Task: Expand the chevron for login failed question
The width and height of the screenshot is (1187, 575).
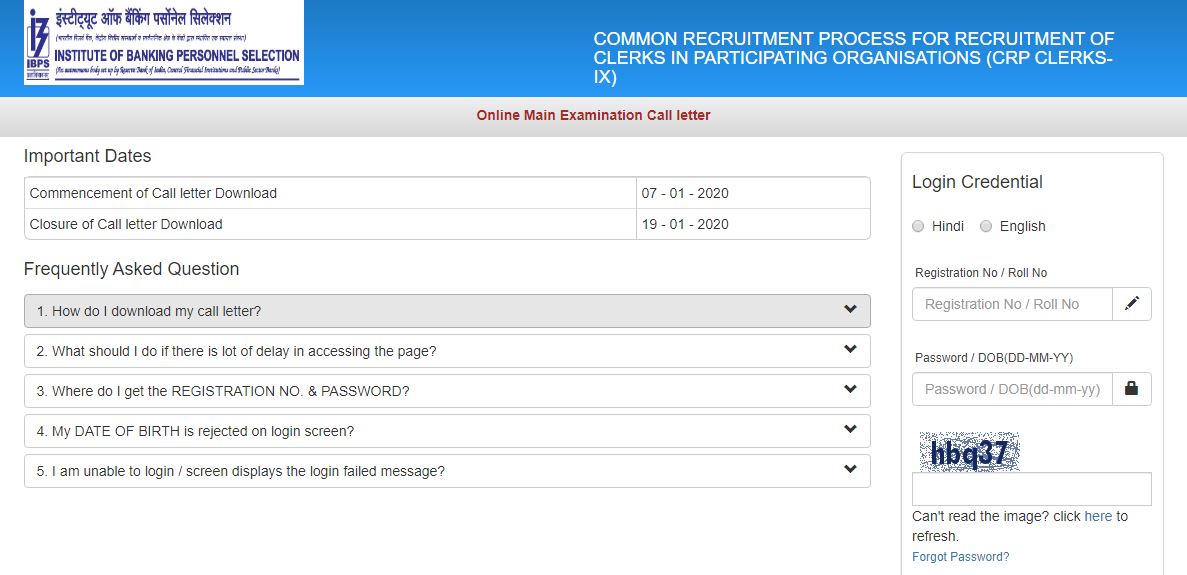Action: pyautogui.click(x=850, y=470)
